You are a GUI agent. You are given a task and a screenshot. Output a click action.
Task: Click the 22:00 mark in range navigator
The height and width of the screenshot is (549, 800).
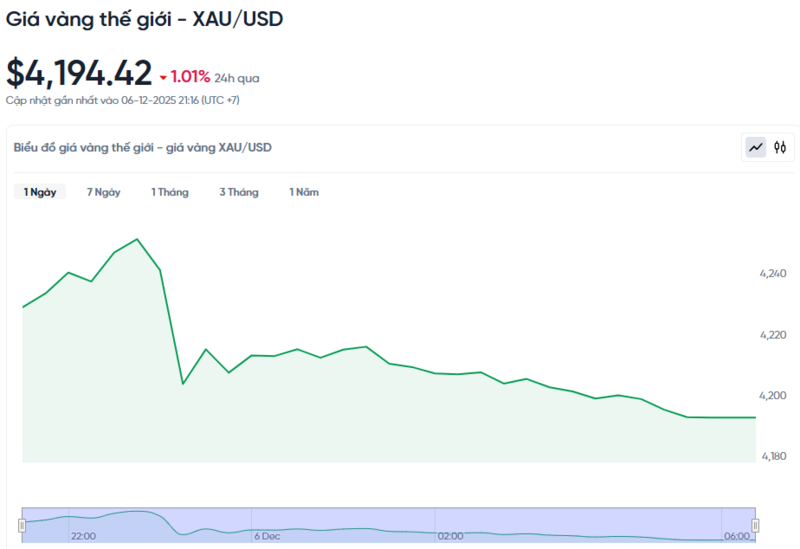click(x=83, y=536)
